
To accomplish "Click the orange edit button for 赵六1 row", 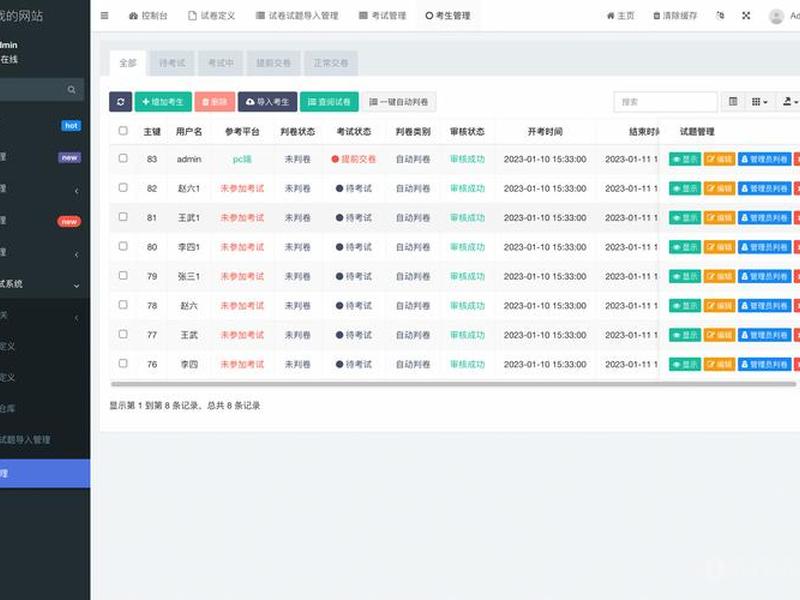I will pos(719,188).
